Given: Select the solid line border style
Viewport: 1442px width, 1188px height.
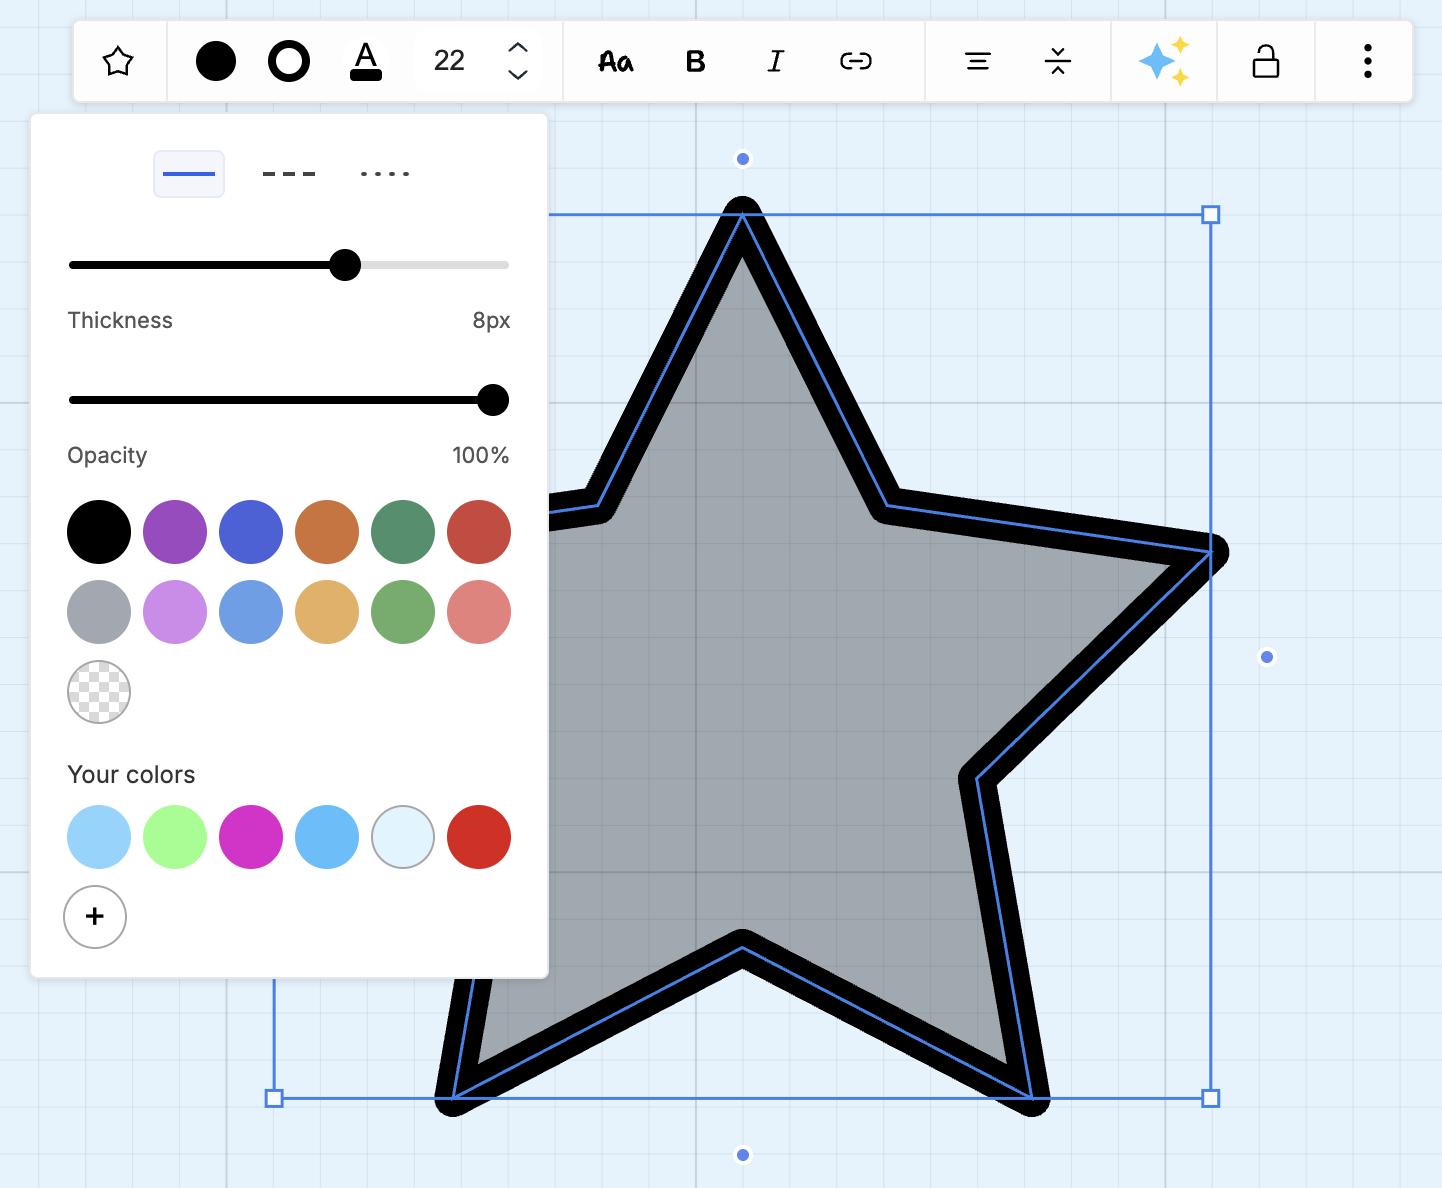Looking at the screenshot, I should (x=189, y=174).
